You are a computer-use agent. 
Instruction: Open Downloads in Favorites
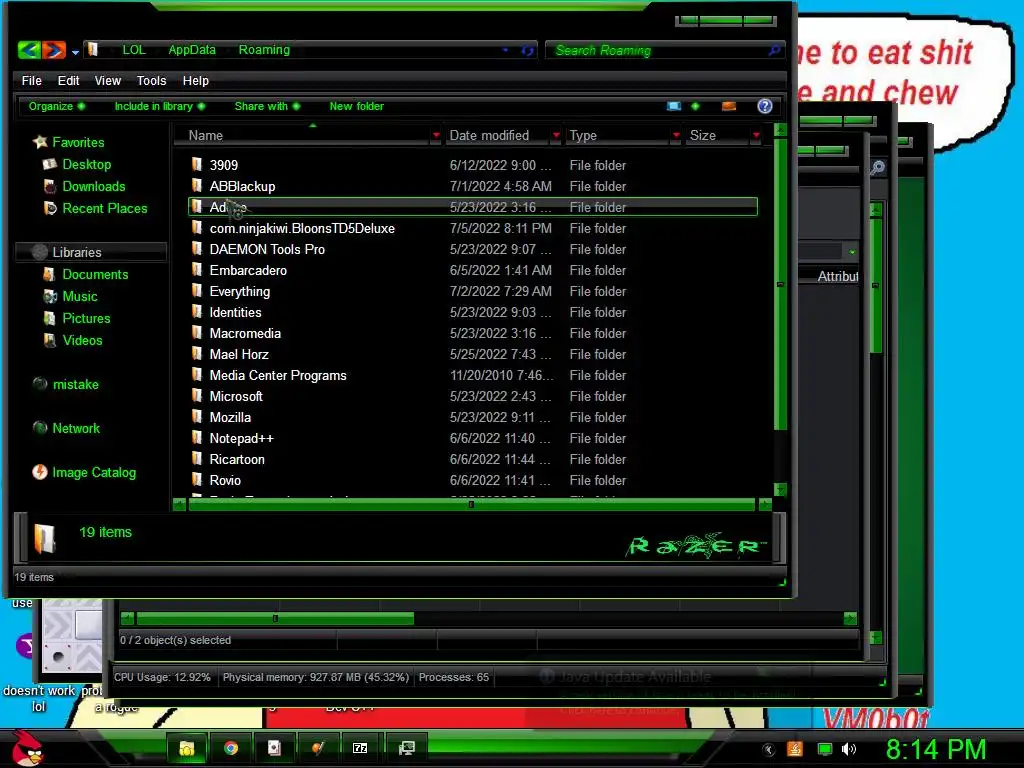pos(93,187)
